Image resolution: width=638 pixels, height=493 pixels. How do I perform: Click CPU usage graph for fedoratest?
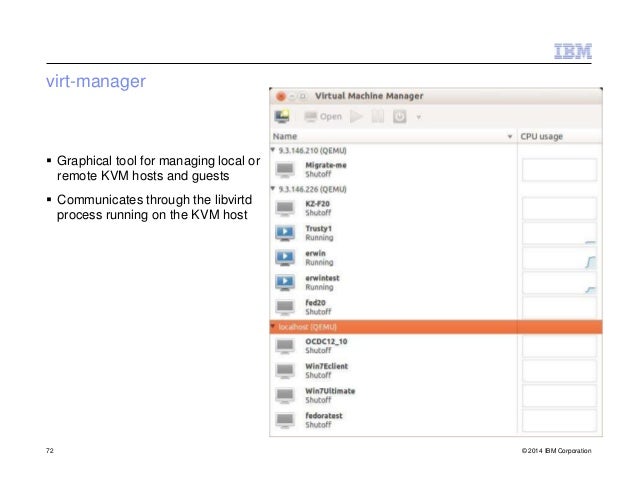click(x=559, y=421)
